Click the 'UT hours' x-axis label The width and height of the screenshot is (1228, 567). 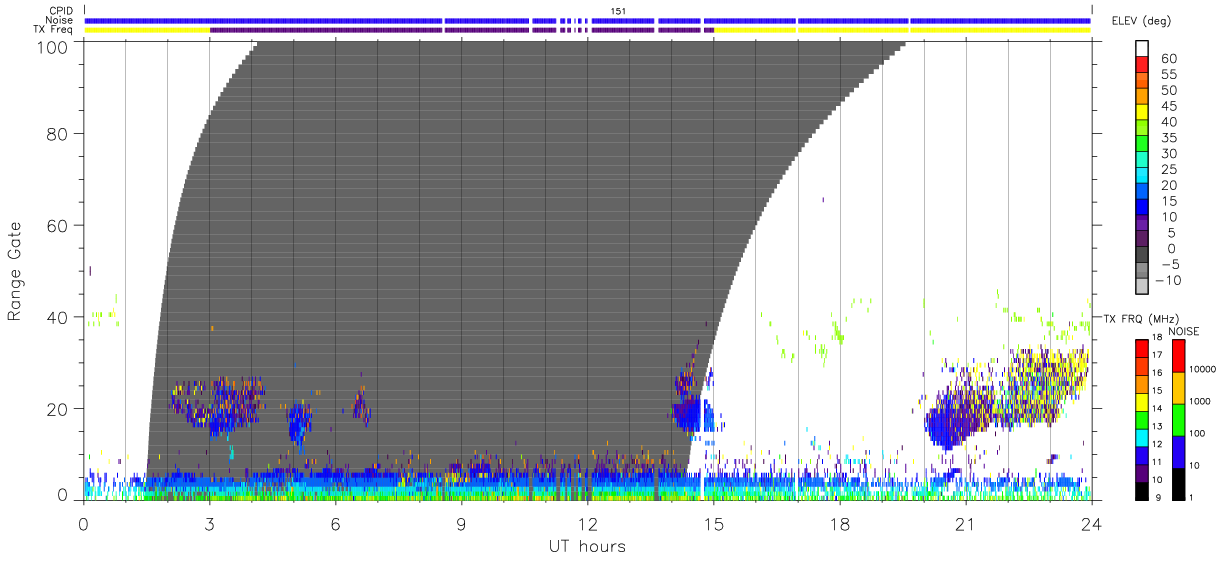pyautogui.click(x=587, y=546)
